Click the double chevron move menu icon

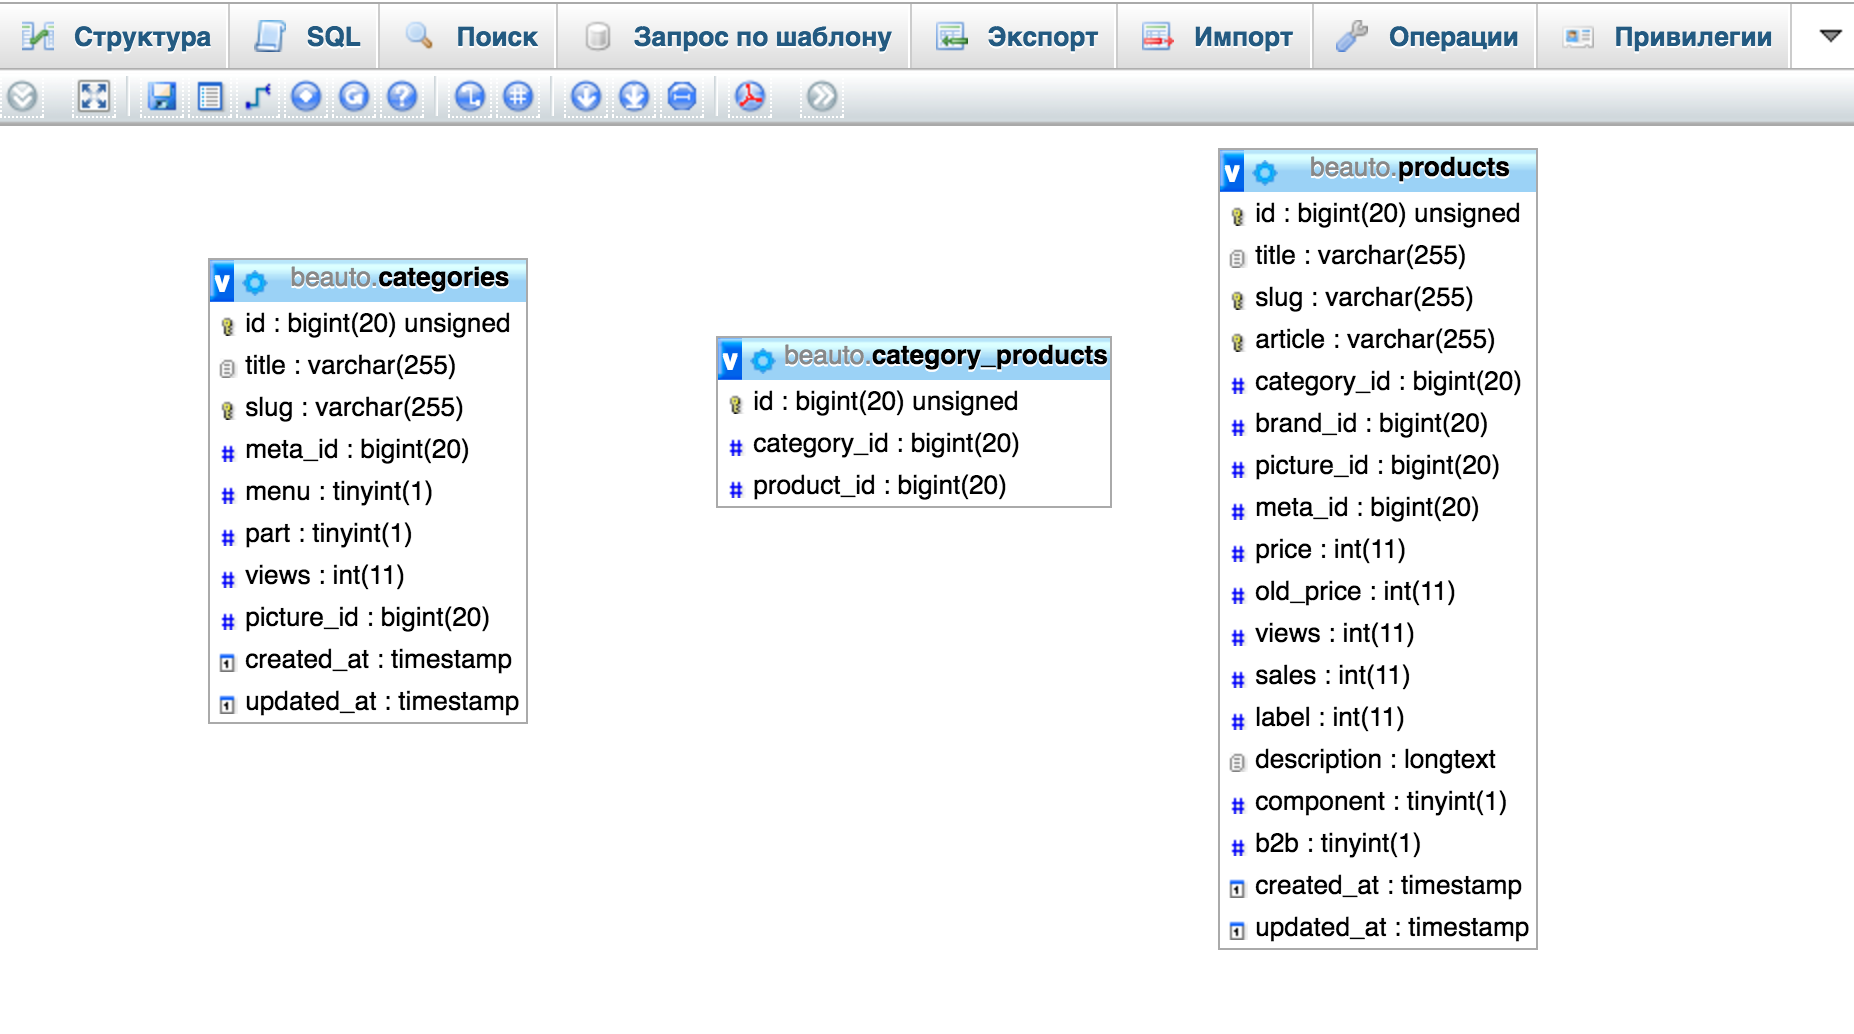pos(822,97)
